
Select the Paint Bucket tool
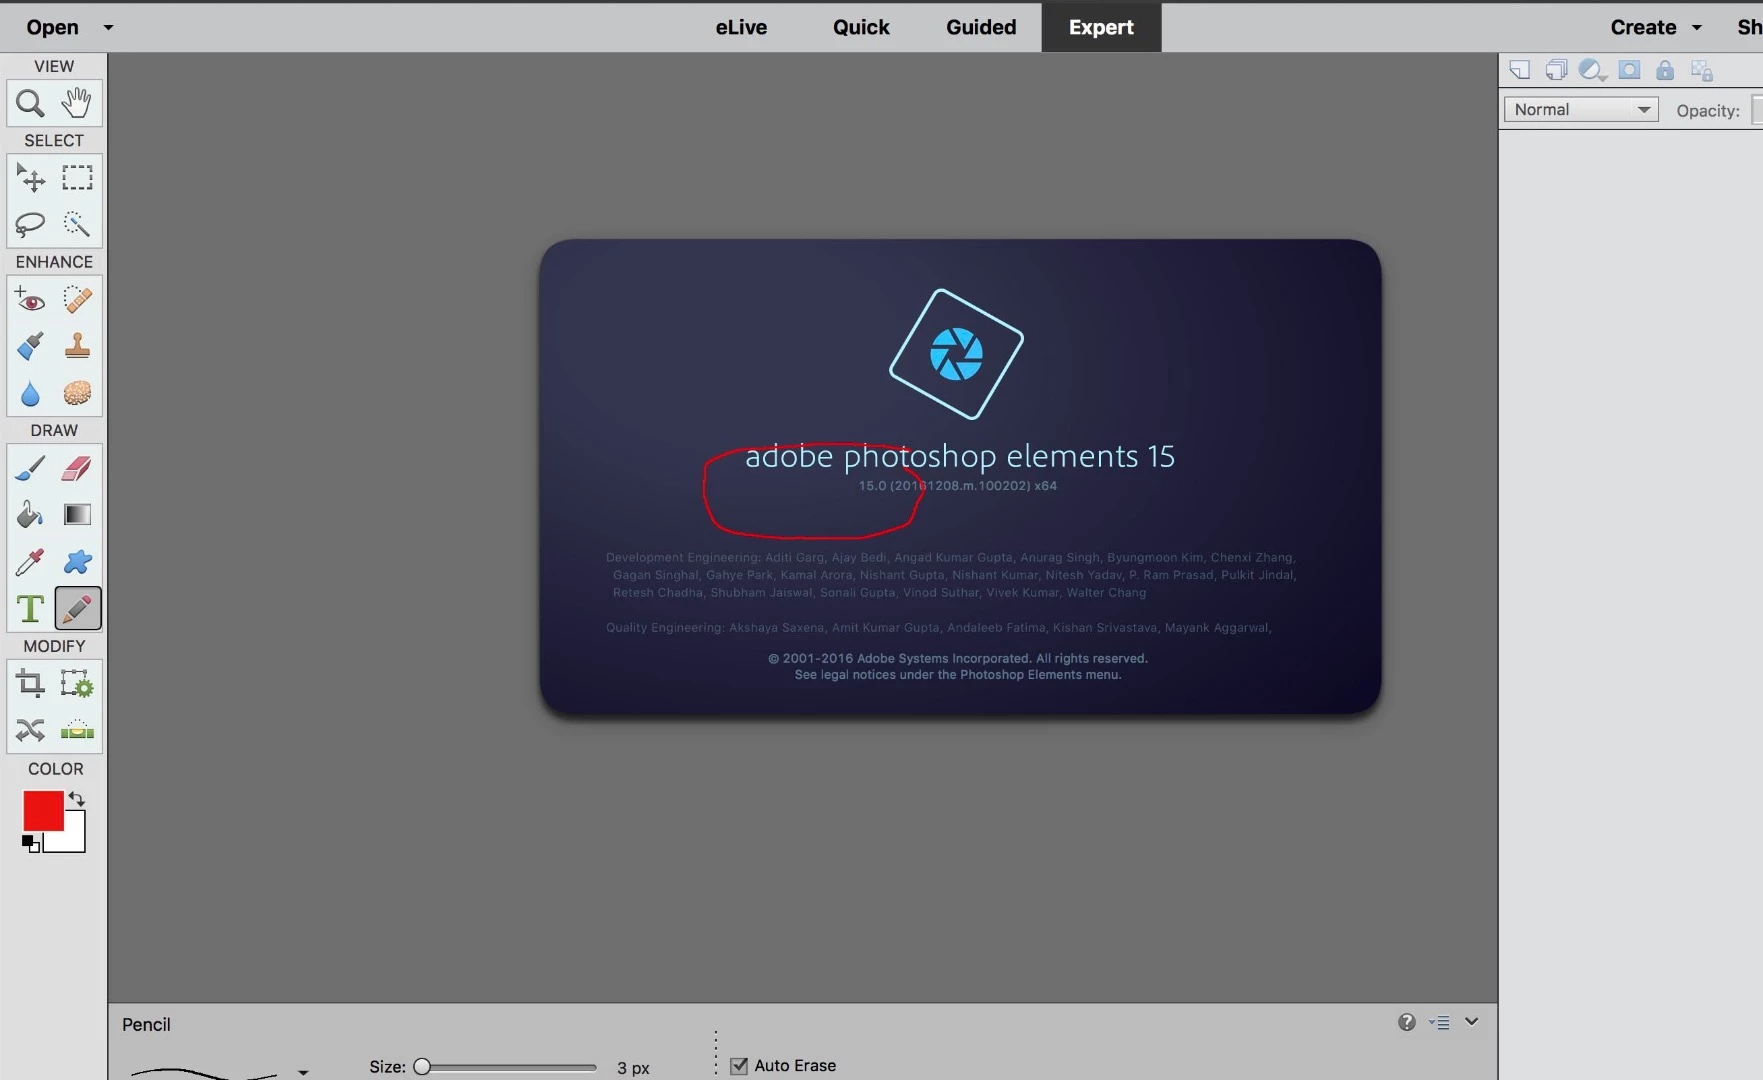pos(30,514)
